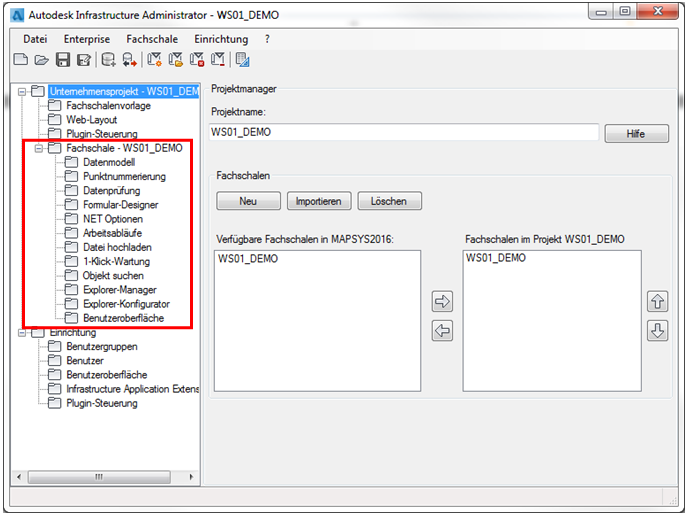
Task: Click the tree scrollbar right arrow
Action: (191, 477)
